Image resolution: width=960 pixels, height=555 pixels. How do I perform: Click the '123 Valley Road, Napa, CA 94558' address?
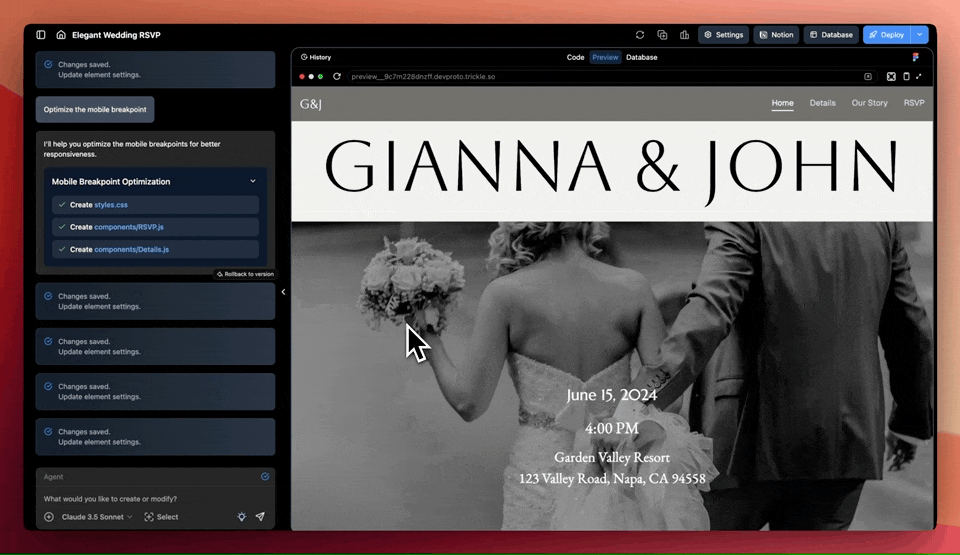coord(612,478)
